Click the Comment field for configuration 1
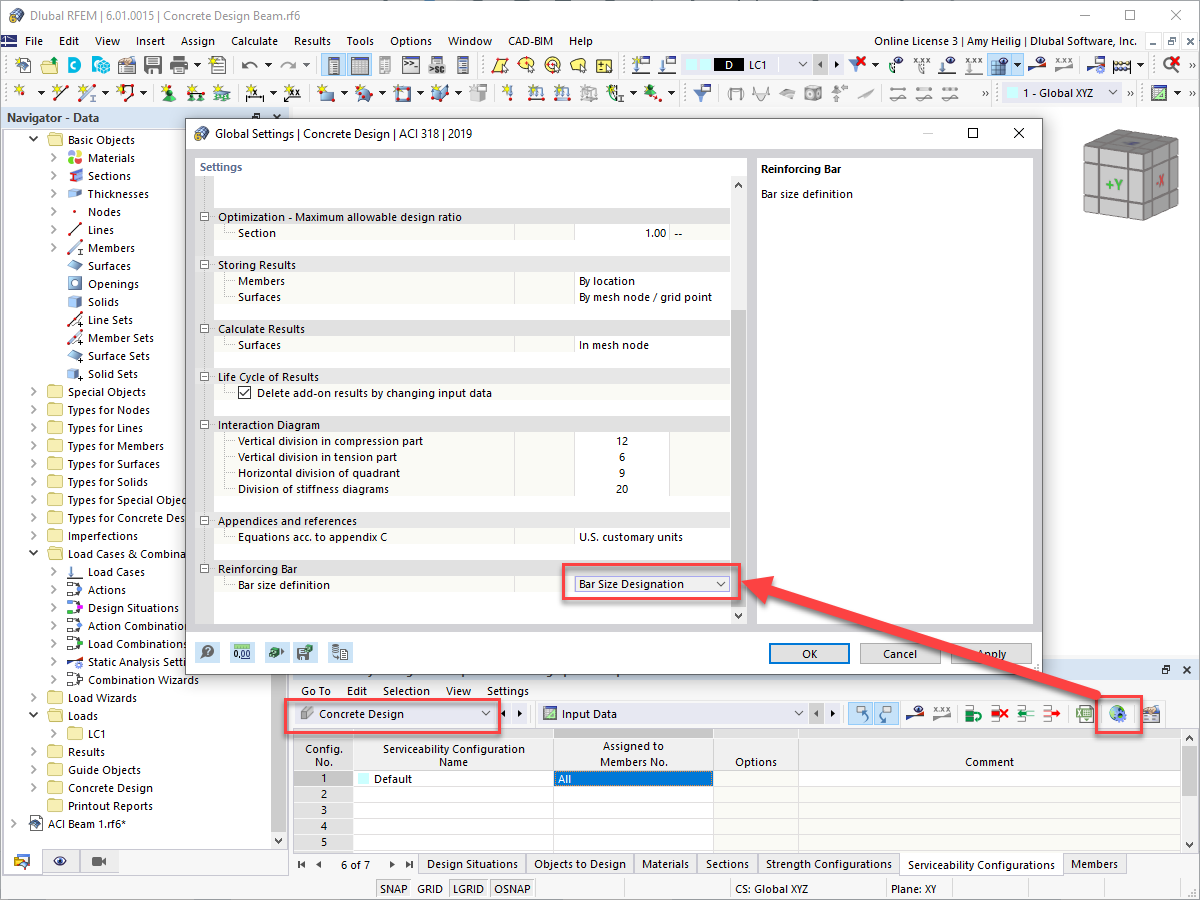 [989, 777]
